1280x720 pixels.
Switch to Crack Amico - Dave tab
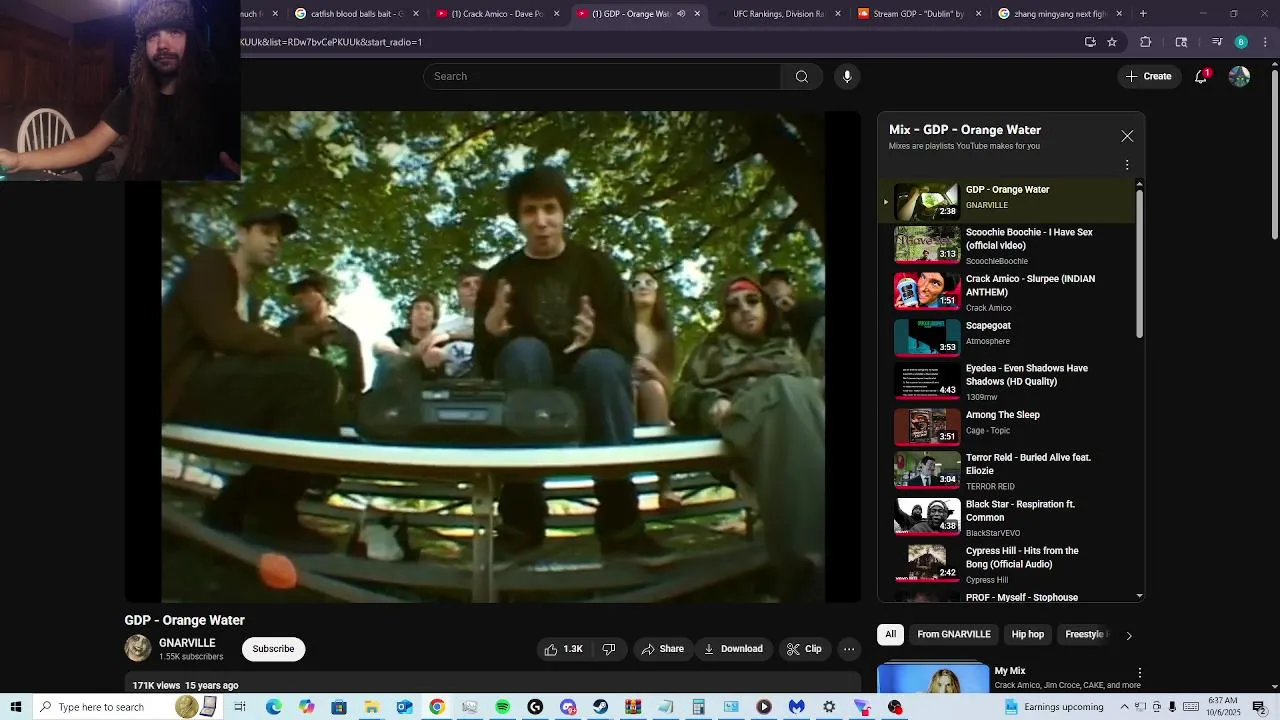[496, 14]
